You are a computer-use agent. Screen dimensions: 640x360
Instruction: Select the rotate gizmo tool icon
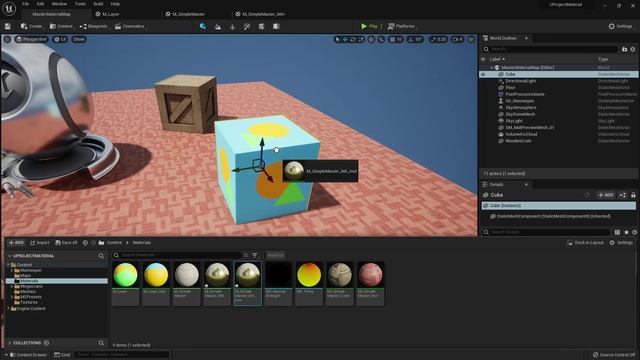point(353,40)
